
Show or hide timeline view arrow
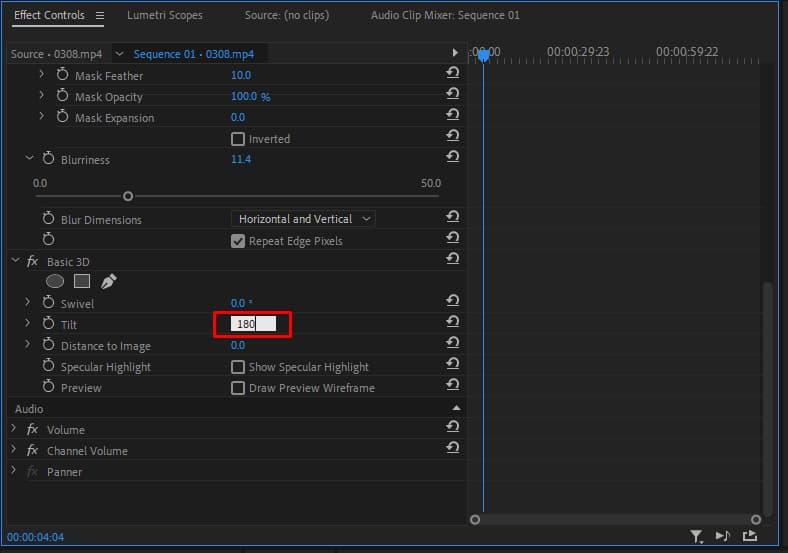(x=455, y=53)
